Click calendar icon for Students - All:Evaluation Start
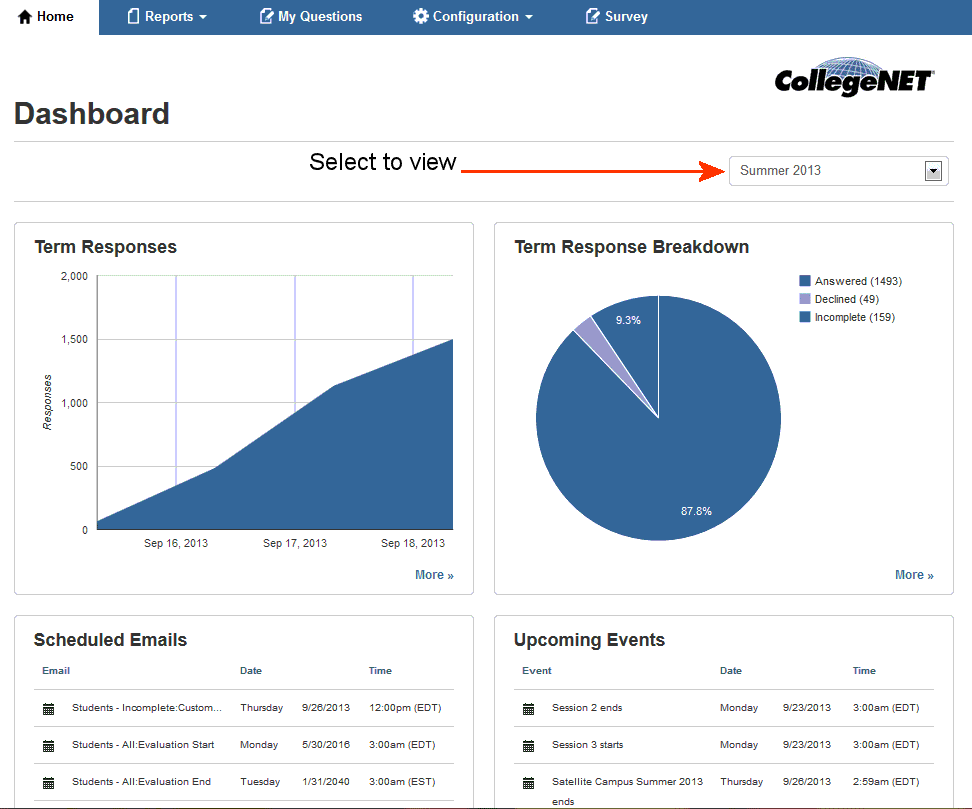This screenshot has width=972, height=809. pos(48,746)
